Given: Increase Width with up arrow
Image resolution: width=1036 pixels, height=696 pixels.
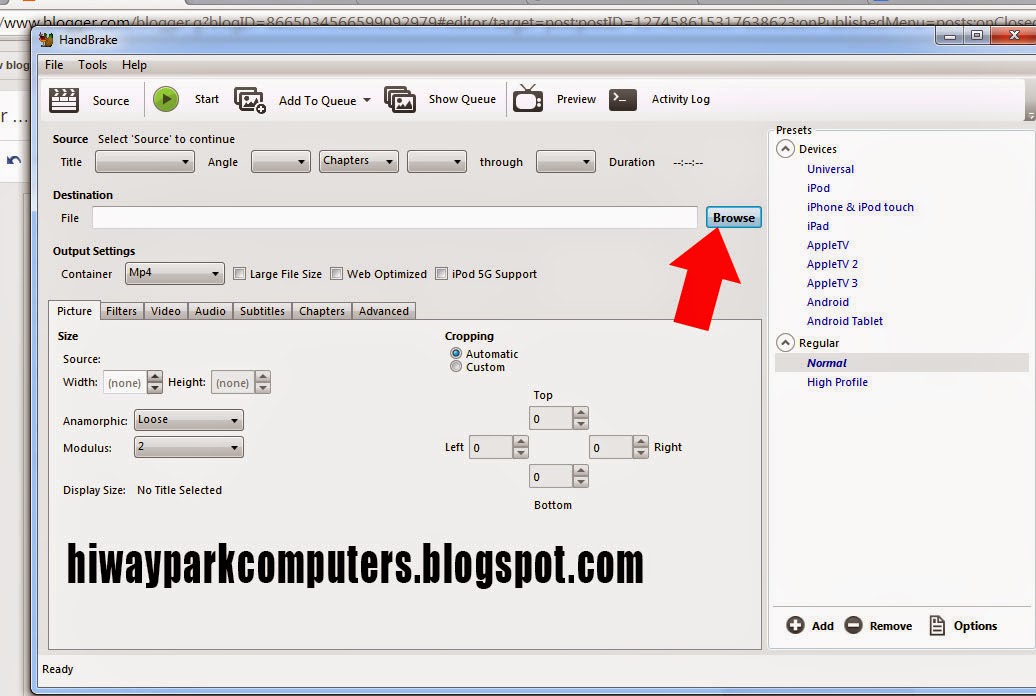Looking at the screenshot, I should point(155,377).
